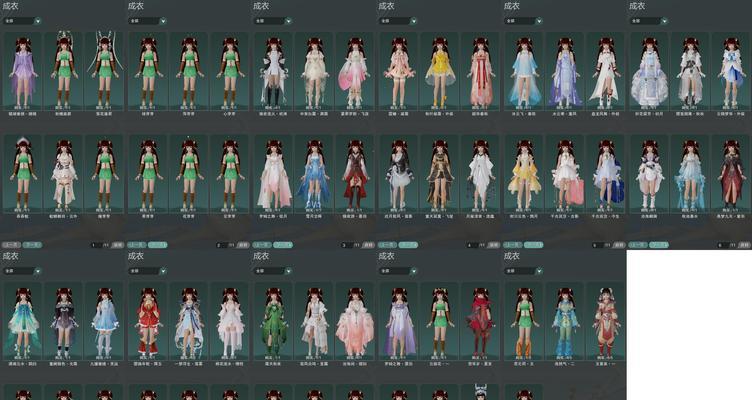Open the 全部 filter dropdown on page 6 panel
This screenshot has height=400, width=752.
648,21
